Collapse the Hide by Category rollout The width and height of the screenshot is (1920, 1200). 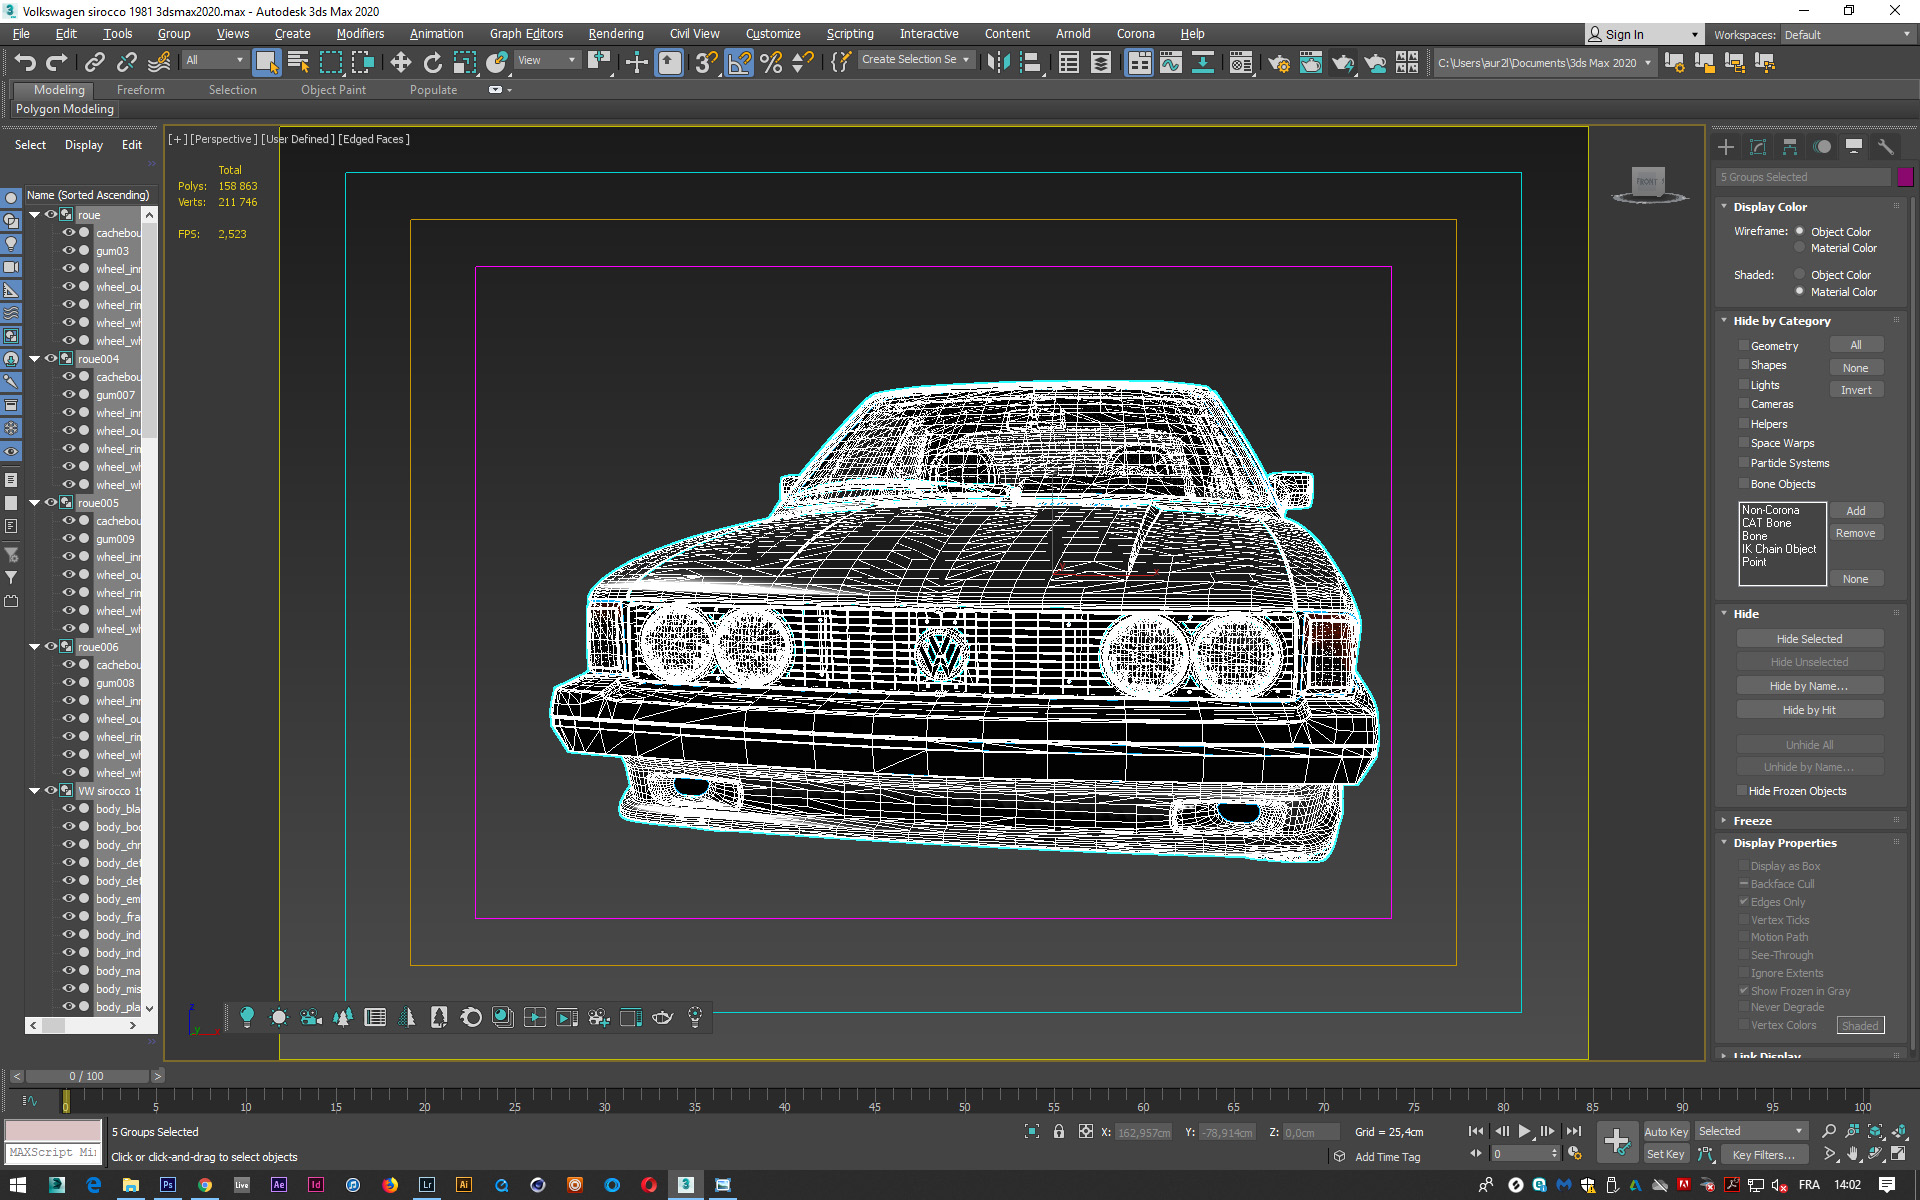[1724, 321]
